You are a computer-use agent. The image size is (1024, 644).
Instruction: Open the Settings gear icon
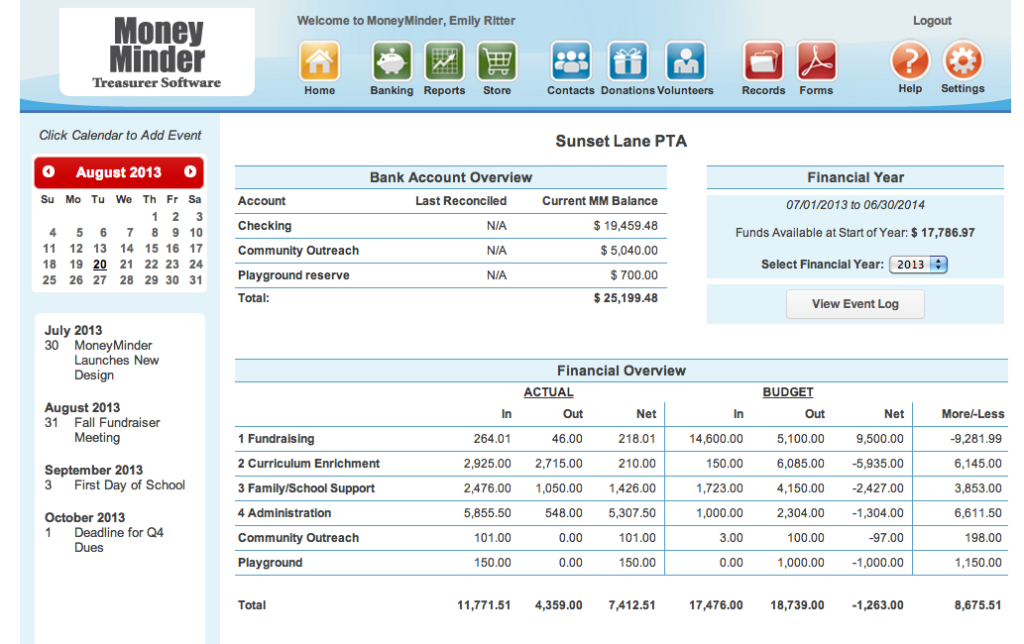point(963,60)
